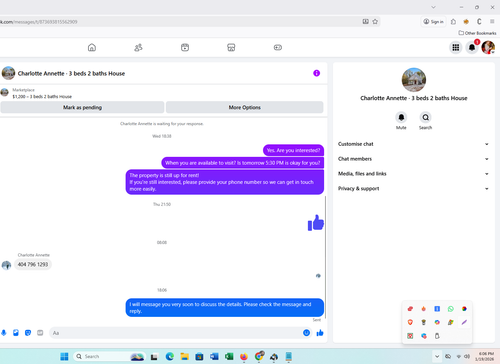Open the Video icon in top navigation
500x364 pixels.
(x=185, y=48)
